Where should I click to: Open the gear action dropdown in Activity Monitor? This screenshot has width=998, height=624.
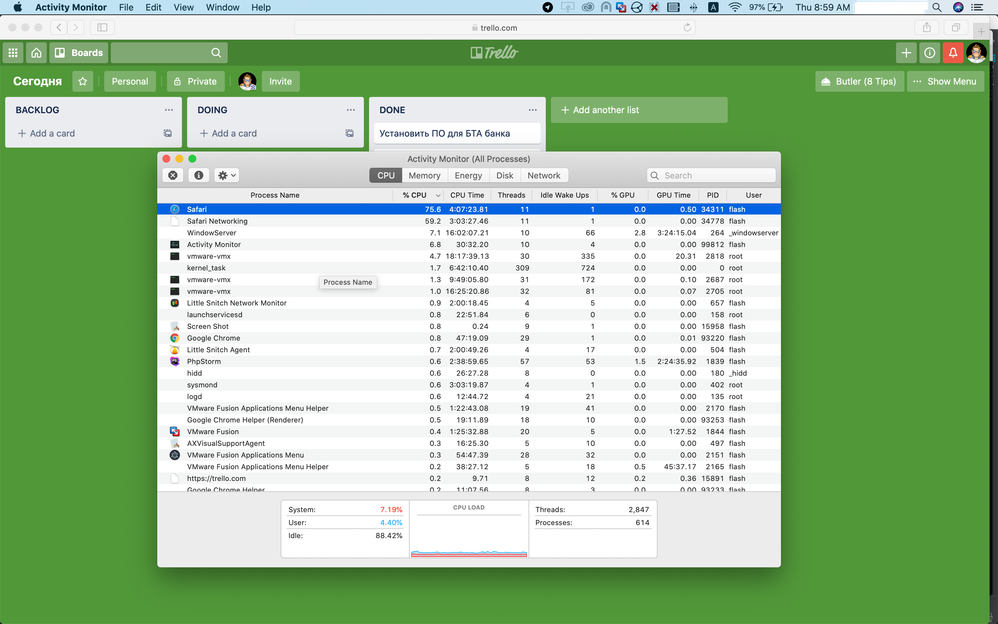(x=227, y=175)
